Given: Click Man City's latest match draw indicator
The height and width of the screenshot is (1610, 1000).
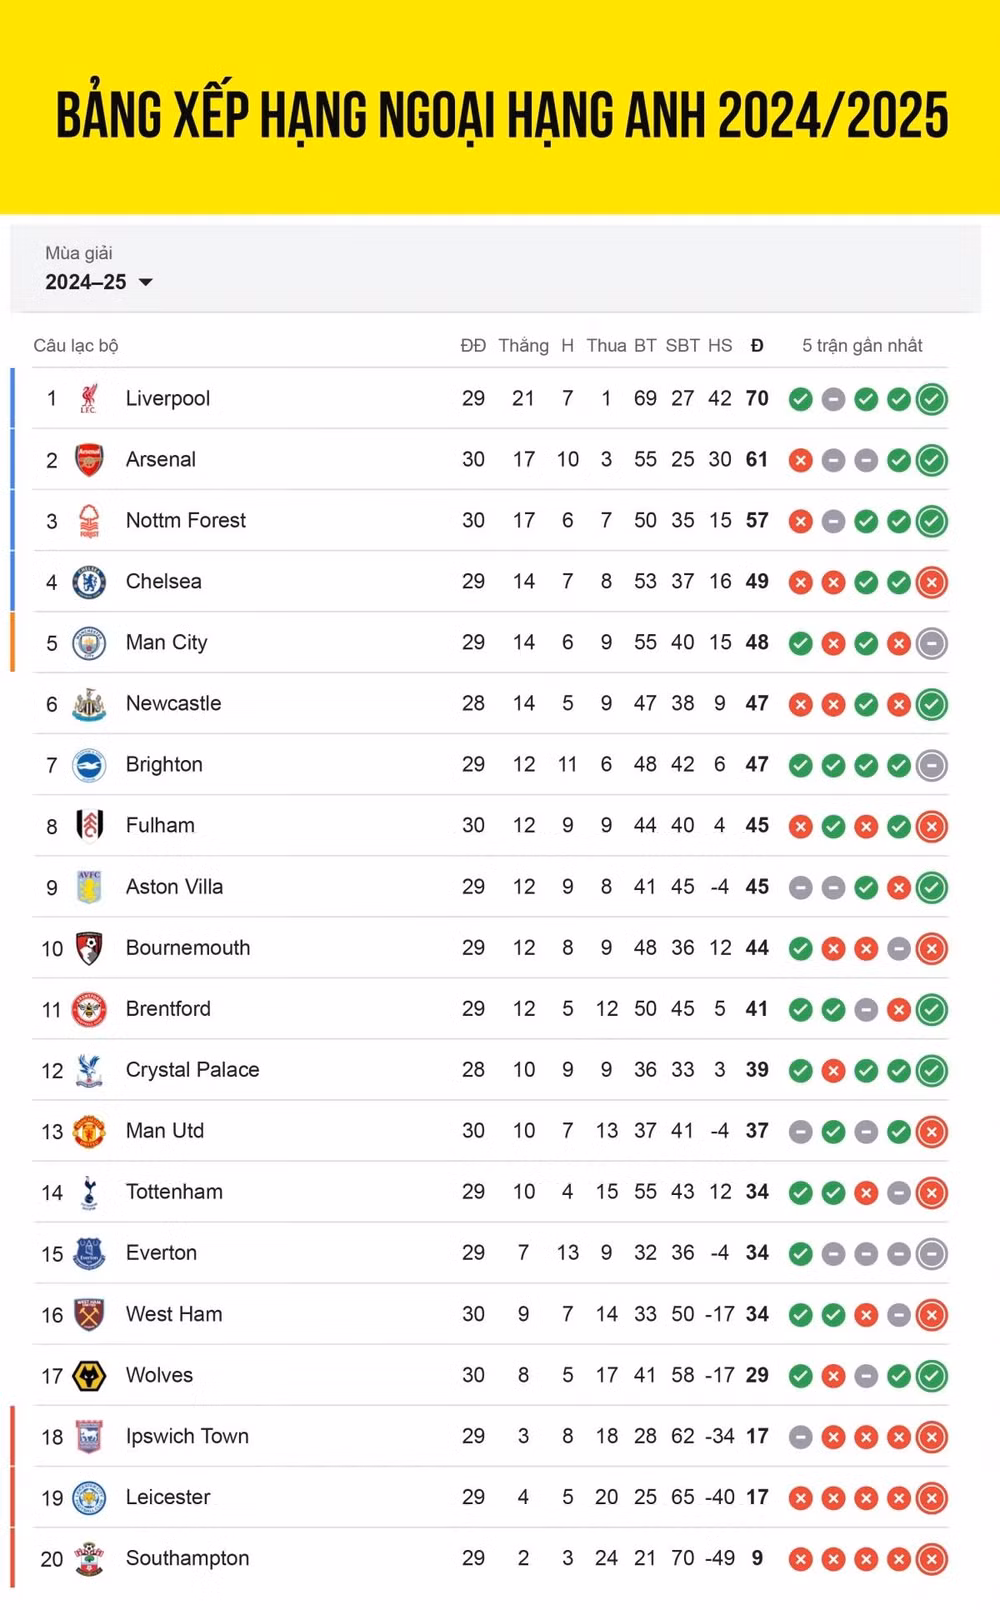Looking at the screenshot, I should pyautogui.click(x=932, y=643).
